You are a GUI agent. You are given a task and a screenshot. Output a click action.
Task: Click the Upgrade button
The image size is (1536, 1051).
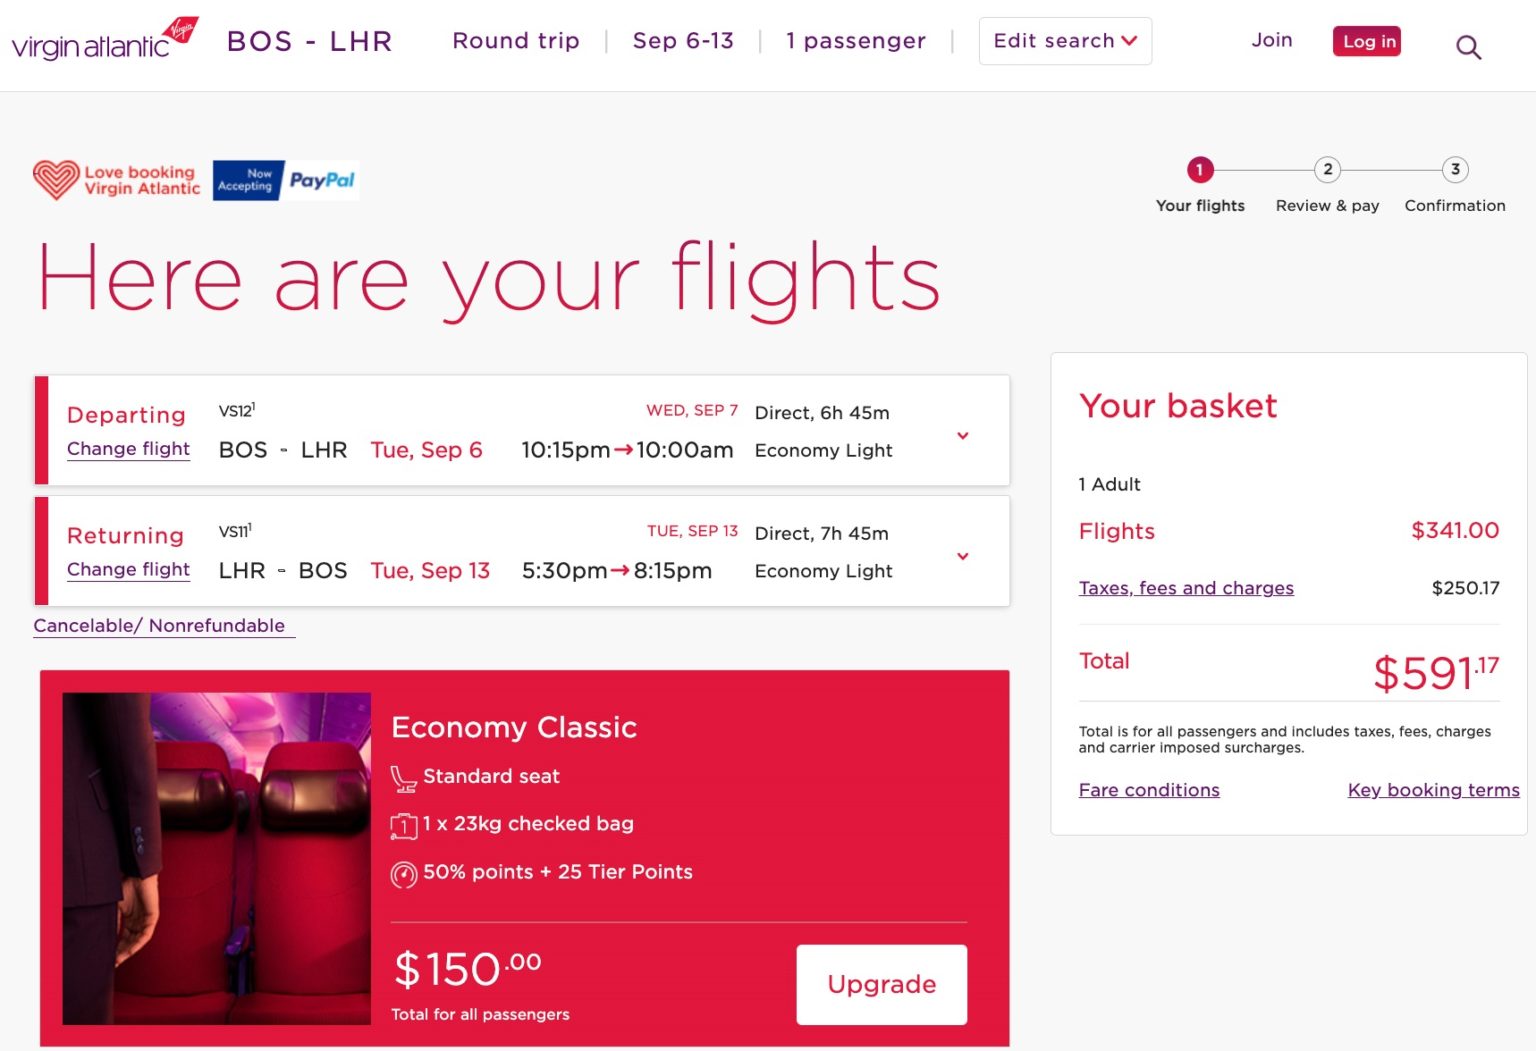click(881, 984)
